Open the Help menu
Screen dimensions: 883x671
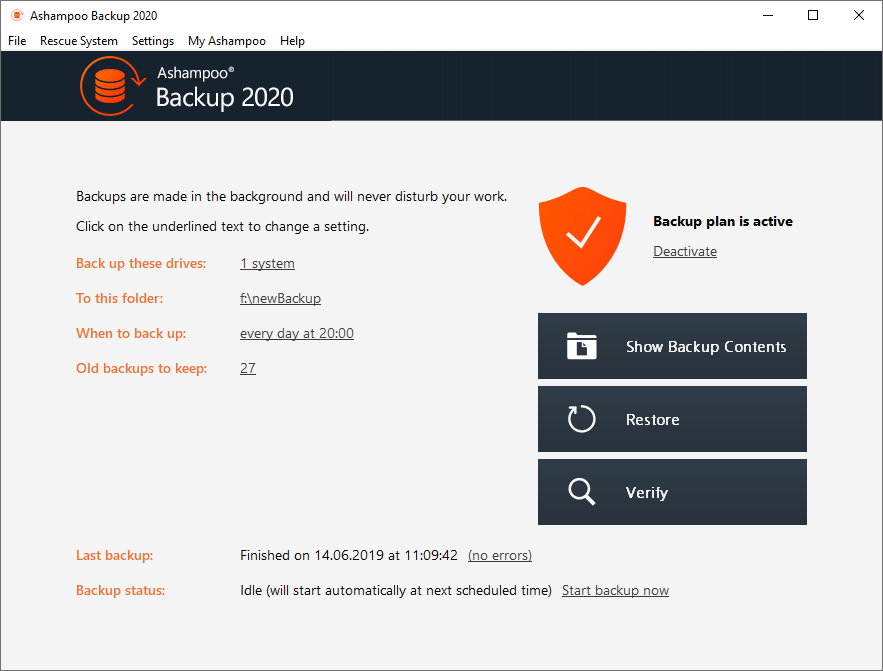292,41
